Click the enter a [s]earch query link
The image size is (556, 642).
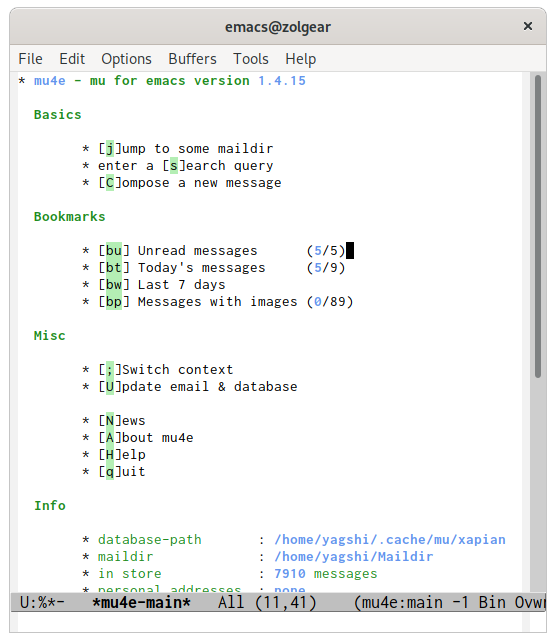tap(185, 165)
